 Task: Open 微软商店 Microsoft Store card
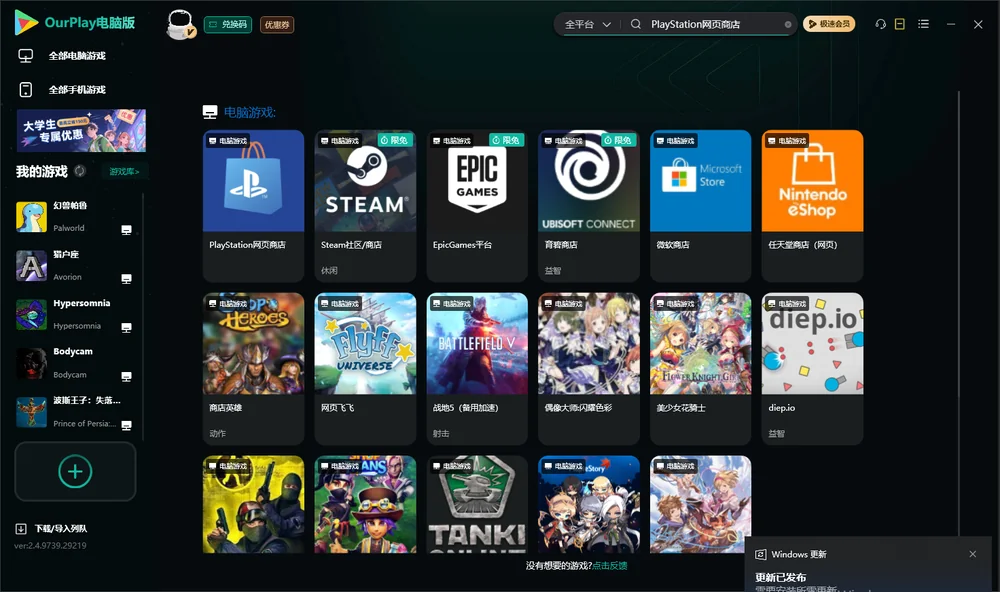700,205
